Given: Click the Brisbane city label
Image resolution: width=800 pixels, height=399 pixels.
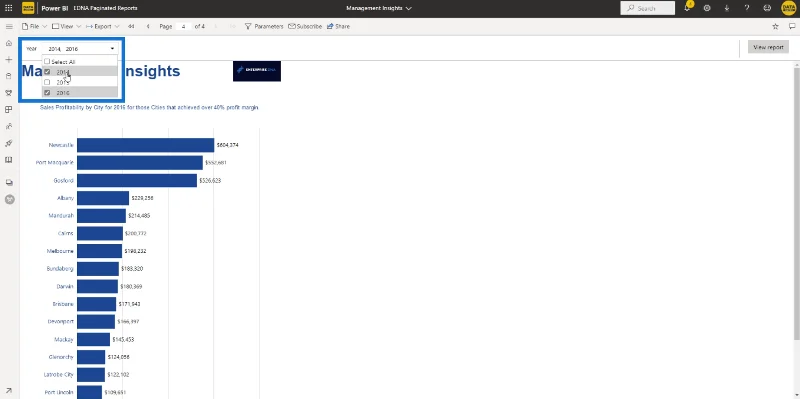Looking at the screenshot, I should 63,304.
